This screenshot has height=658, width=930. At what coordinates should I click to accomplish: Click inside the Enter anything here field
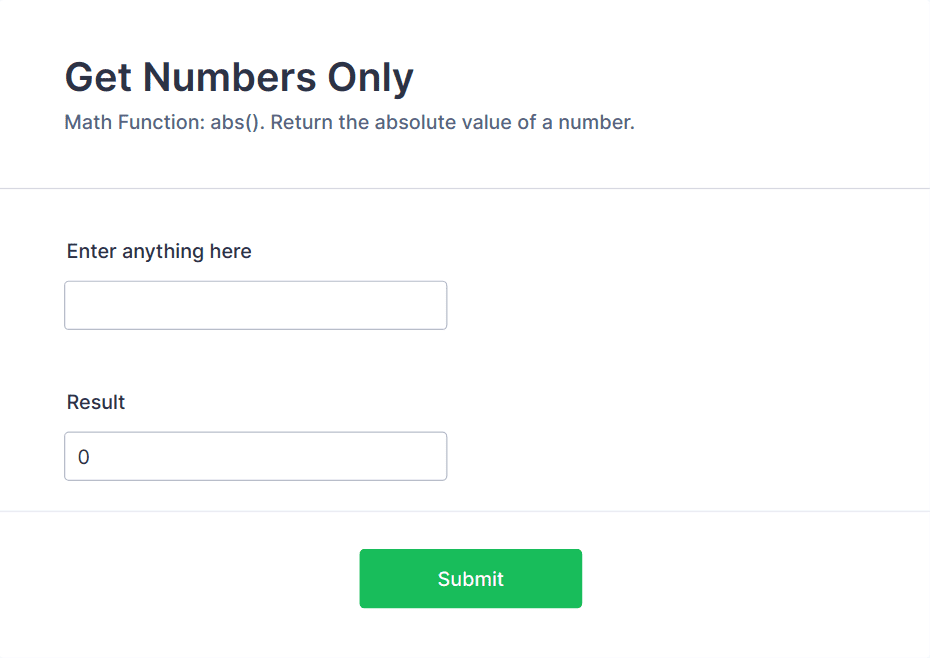255,305
